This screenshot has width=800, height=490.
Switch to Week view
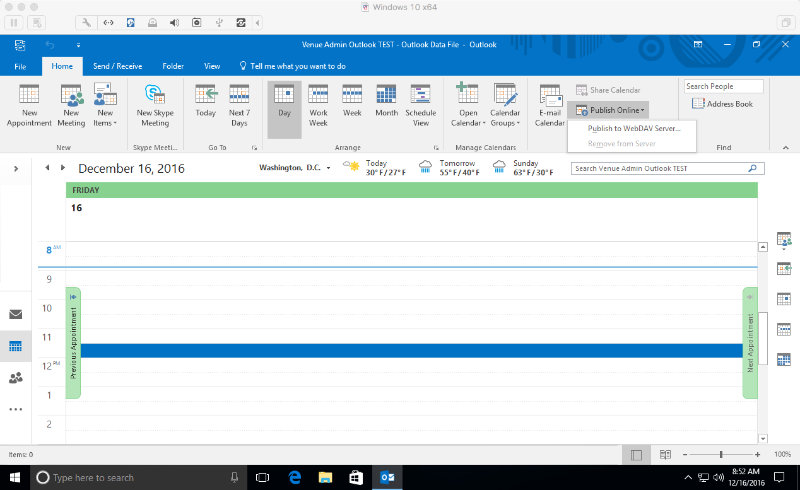point(352,102)
